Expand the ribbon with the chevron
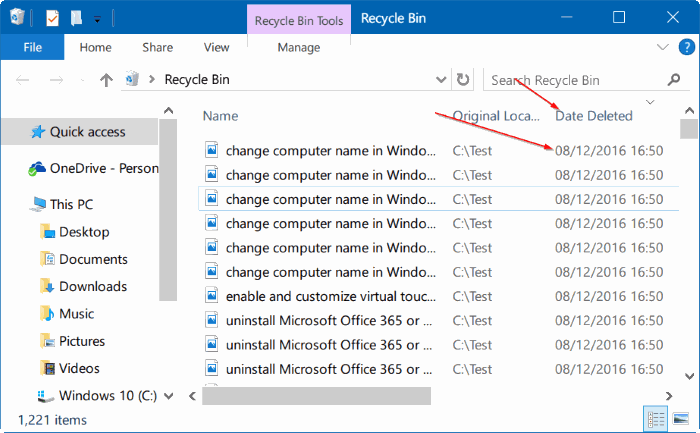700x433 pixels. point(663,47)
